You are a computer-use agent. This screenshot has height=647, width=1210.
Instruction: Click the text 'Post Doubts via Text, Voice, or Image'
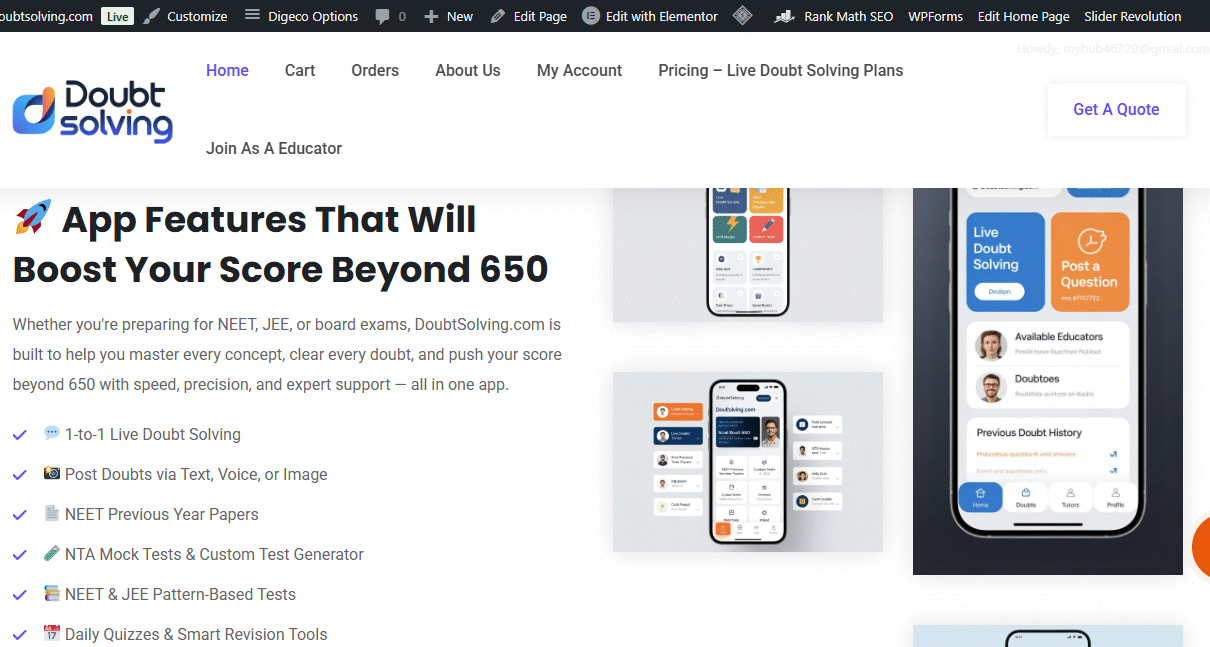(x=196, y=474)
